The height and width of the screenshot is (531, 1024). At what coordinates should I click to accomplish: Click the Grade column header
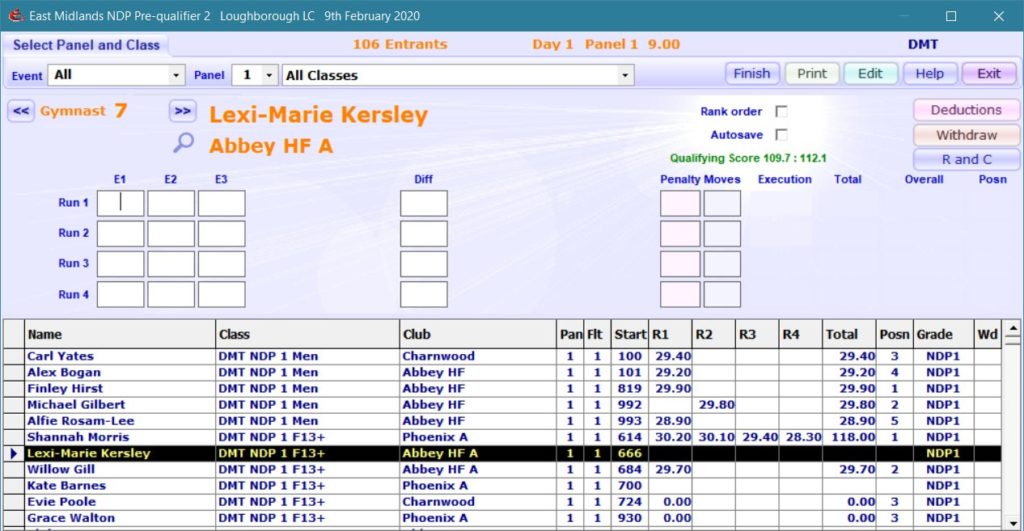(x=943, y=334)
